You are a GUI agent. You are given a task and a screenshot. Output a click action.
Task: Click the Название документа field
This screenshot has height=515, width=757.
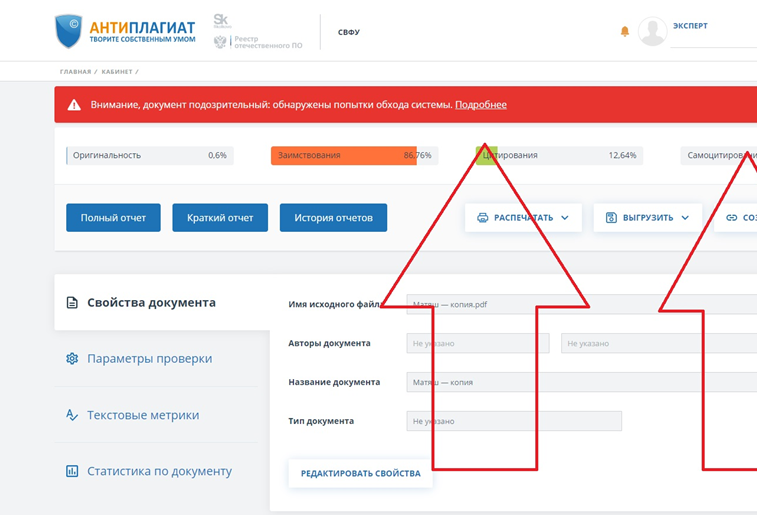pyautogui.click(x=582, y=382)
